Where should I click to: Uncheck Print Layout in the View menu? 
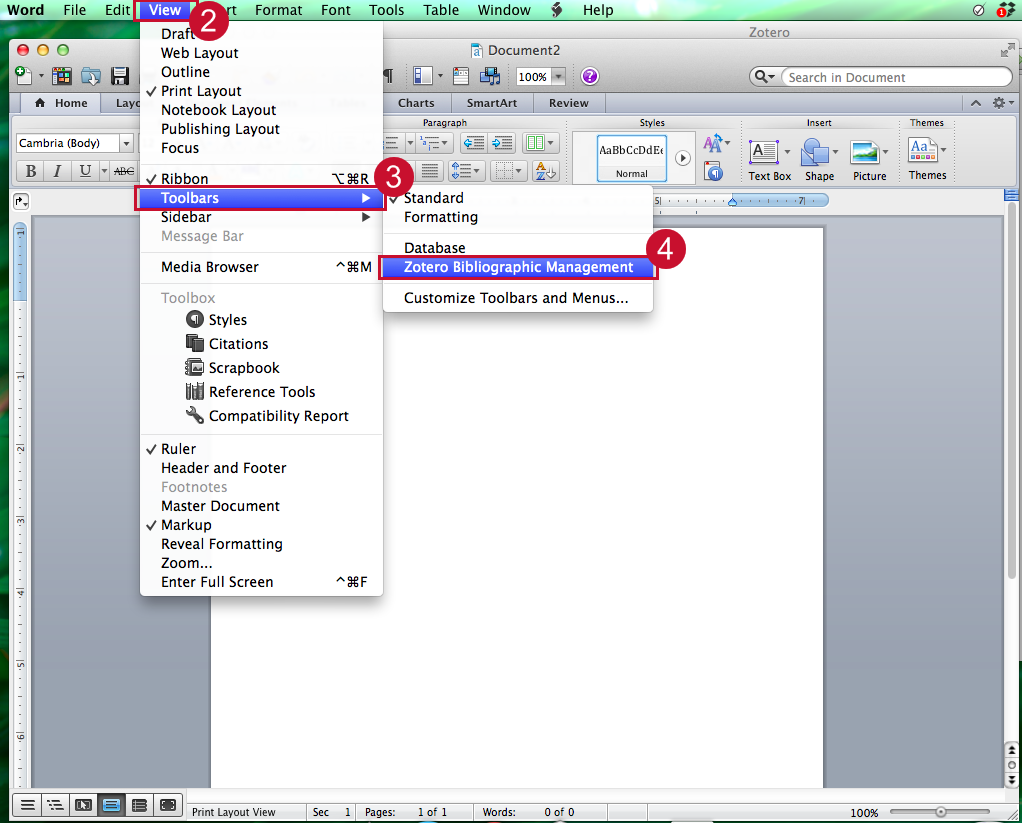click(261, 91)
